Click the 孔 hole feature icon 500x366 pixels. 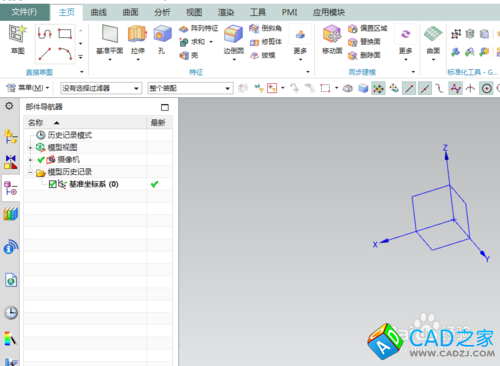click(162, 39)
